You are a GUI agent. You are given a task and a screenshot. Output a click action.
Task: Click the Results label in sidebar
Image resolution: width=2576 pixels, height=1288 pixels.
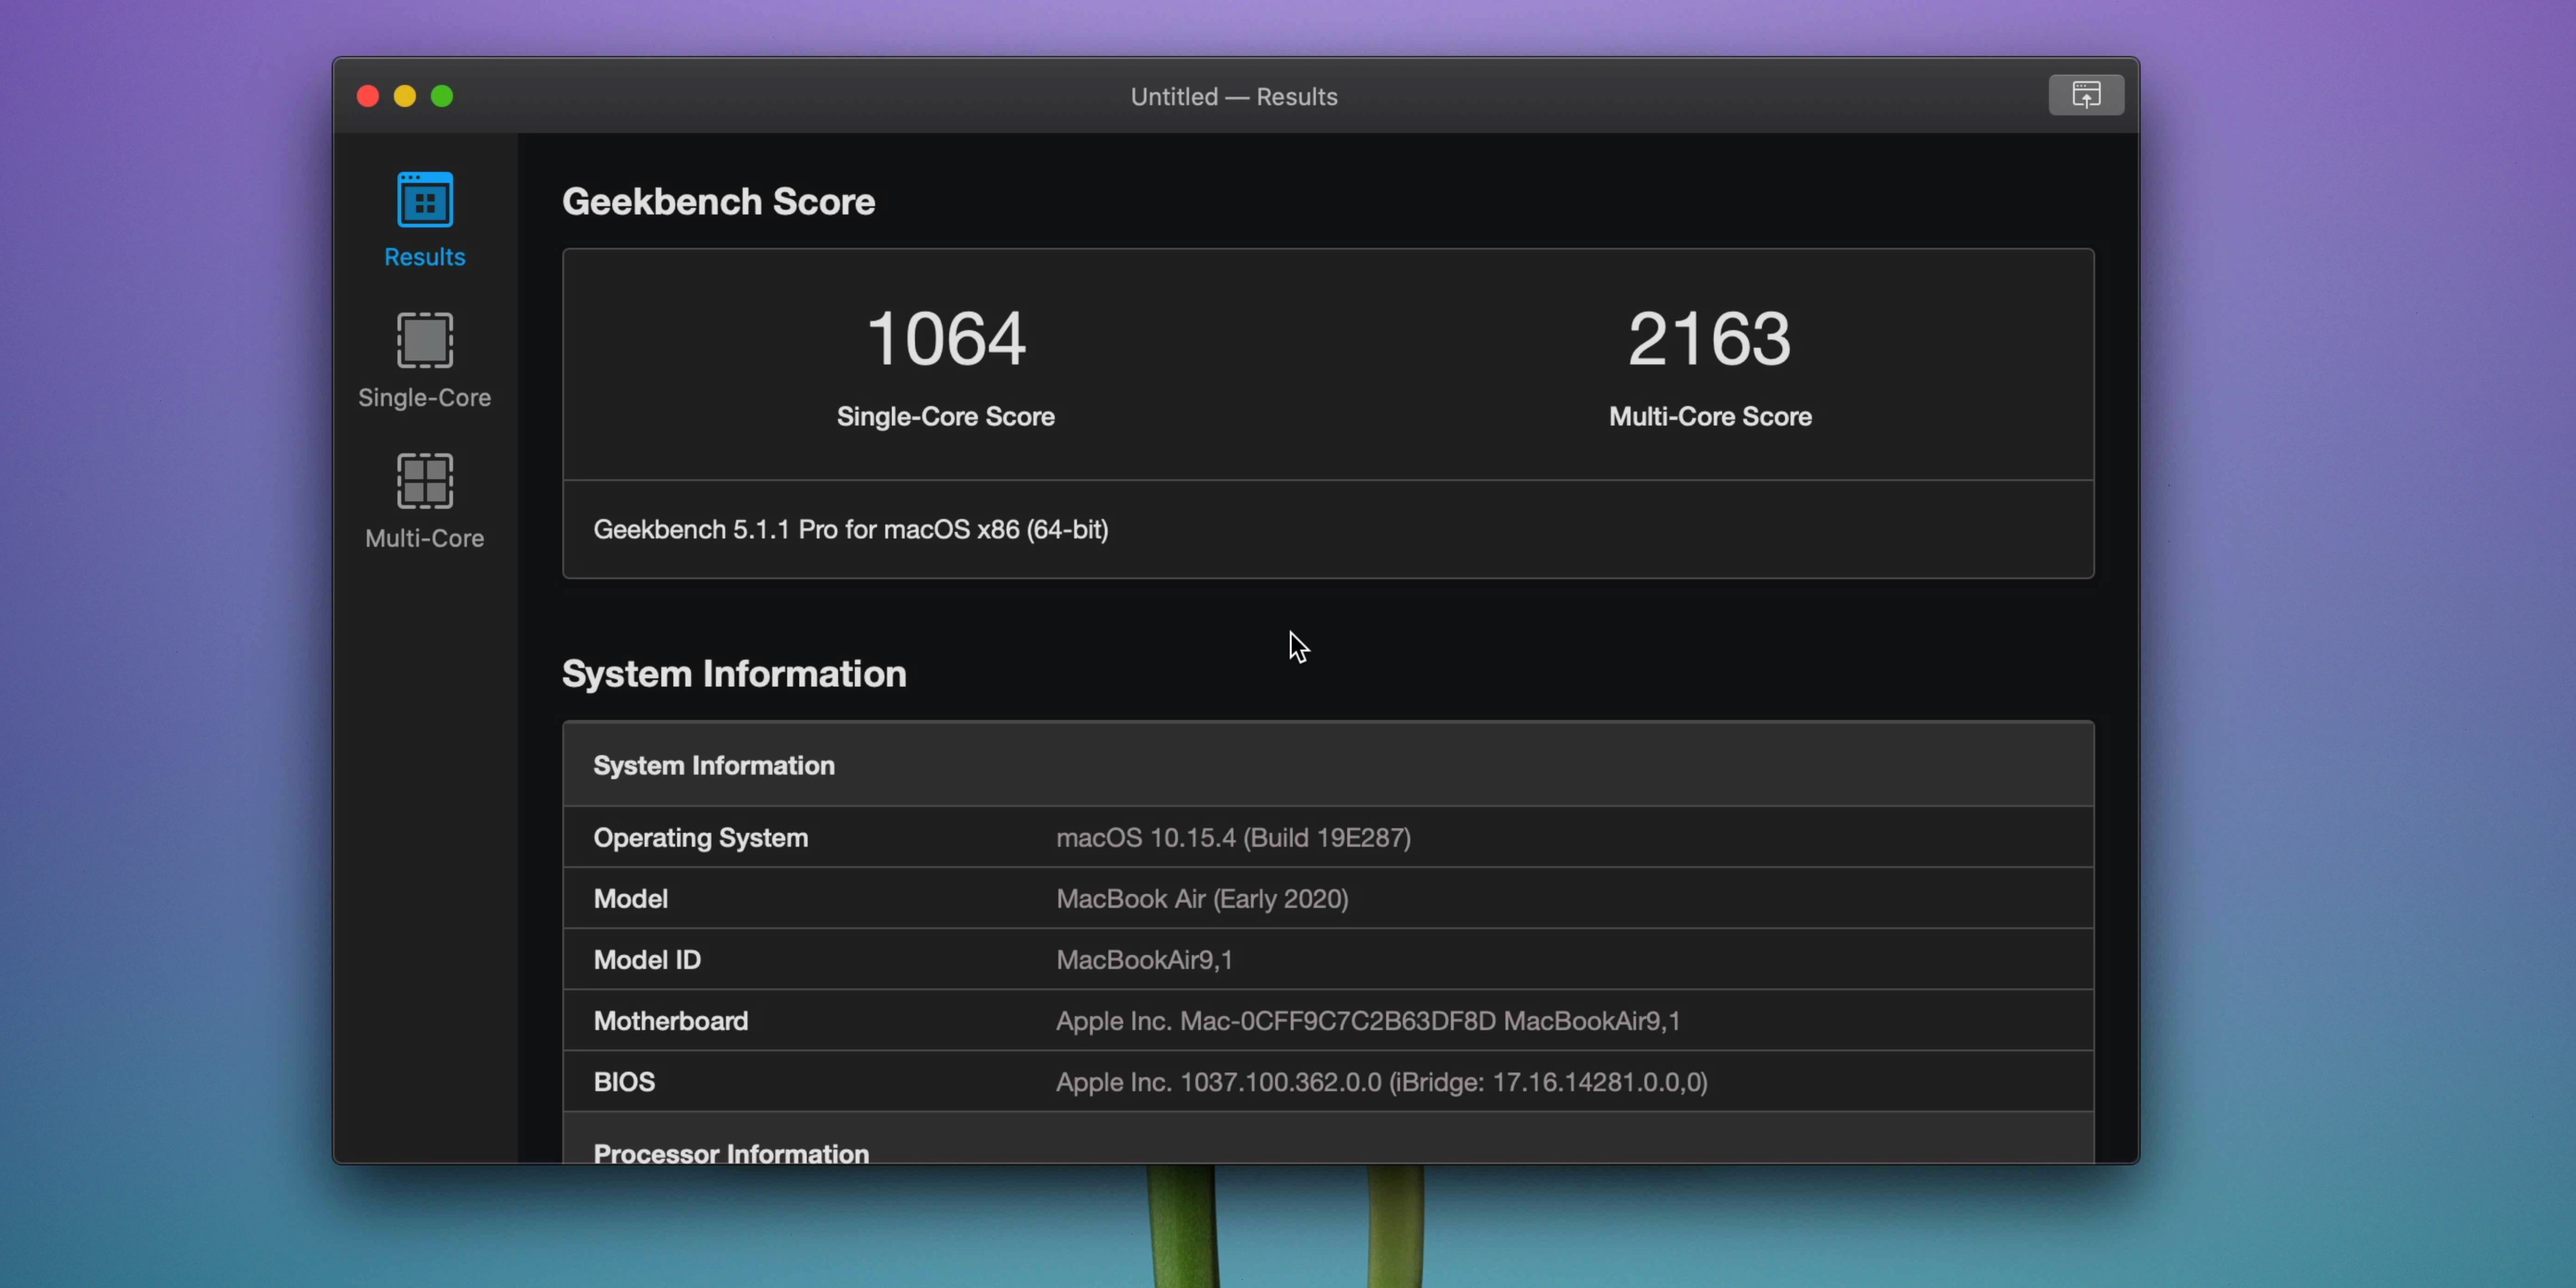pos(424,257)
